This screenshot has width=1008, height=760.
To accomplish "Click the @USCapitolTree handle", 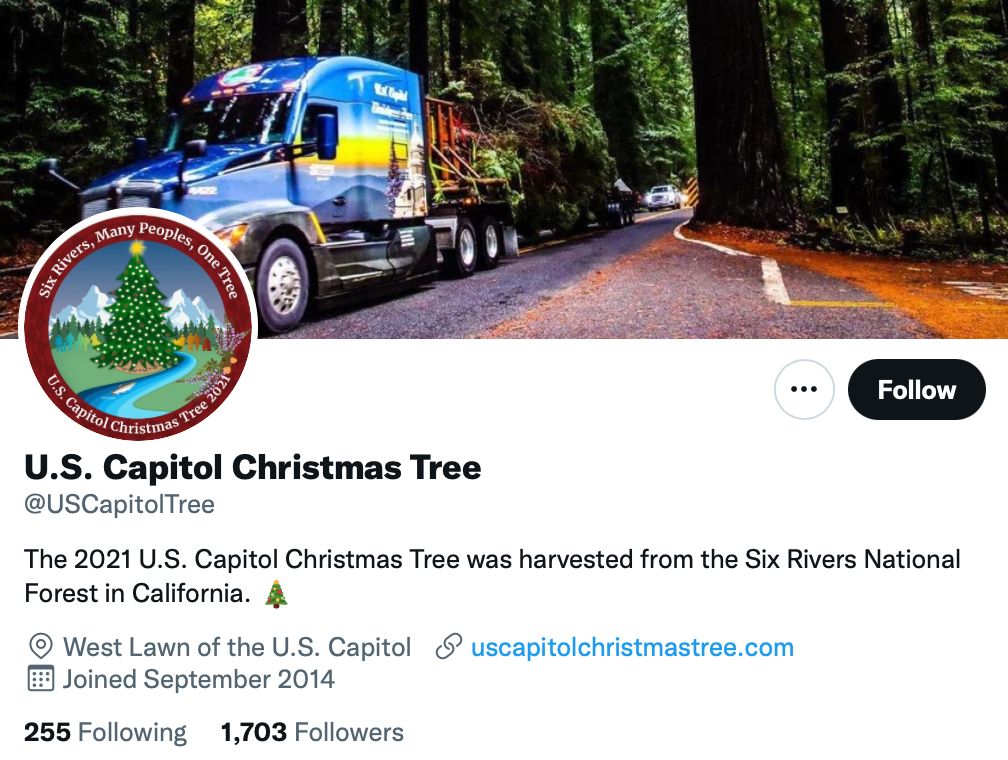I will pyautogui.click(x=119, y=504).
